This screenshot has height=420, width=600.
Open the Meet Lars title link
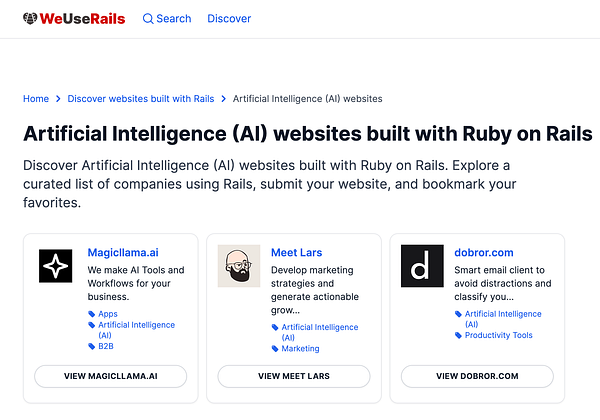click(x=297, y=252)
